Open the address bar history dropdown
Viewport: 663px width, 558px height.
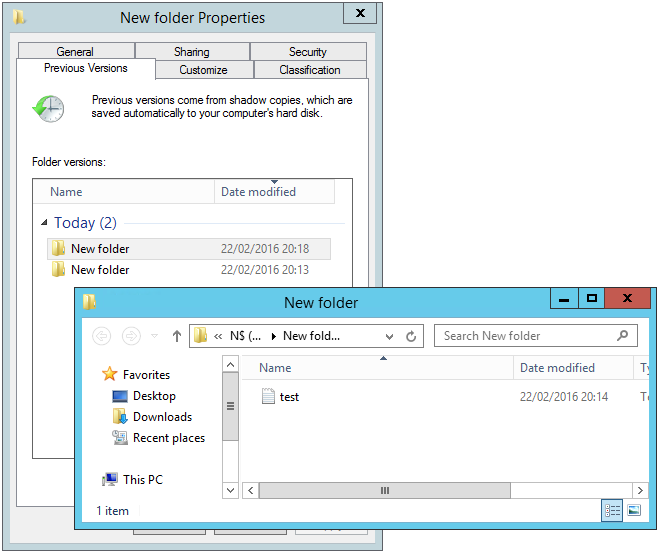click(x=389, y=336)
